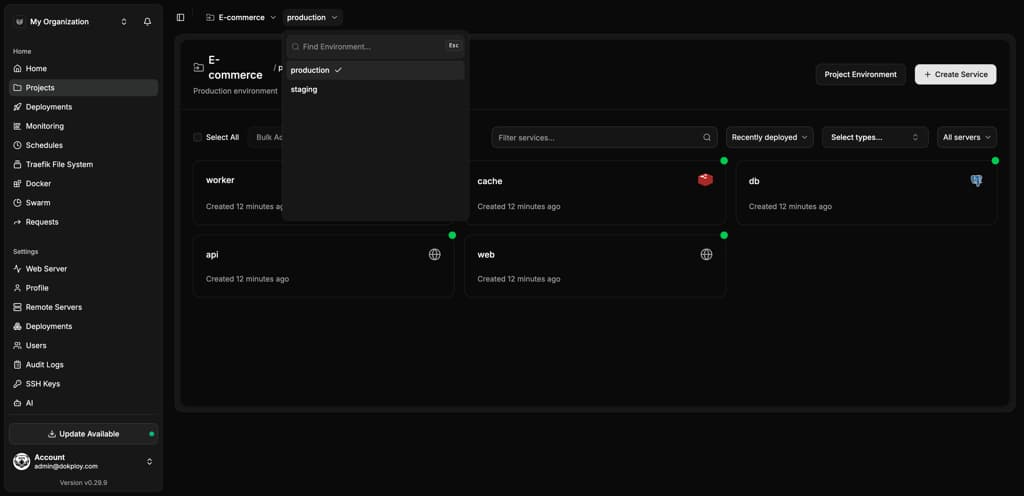Click the Bulk Actions button

265,137
